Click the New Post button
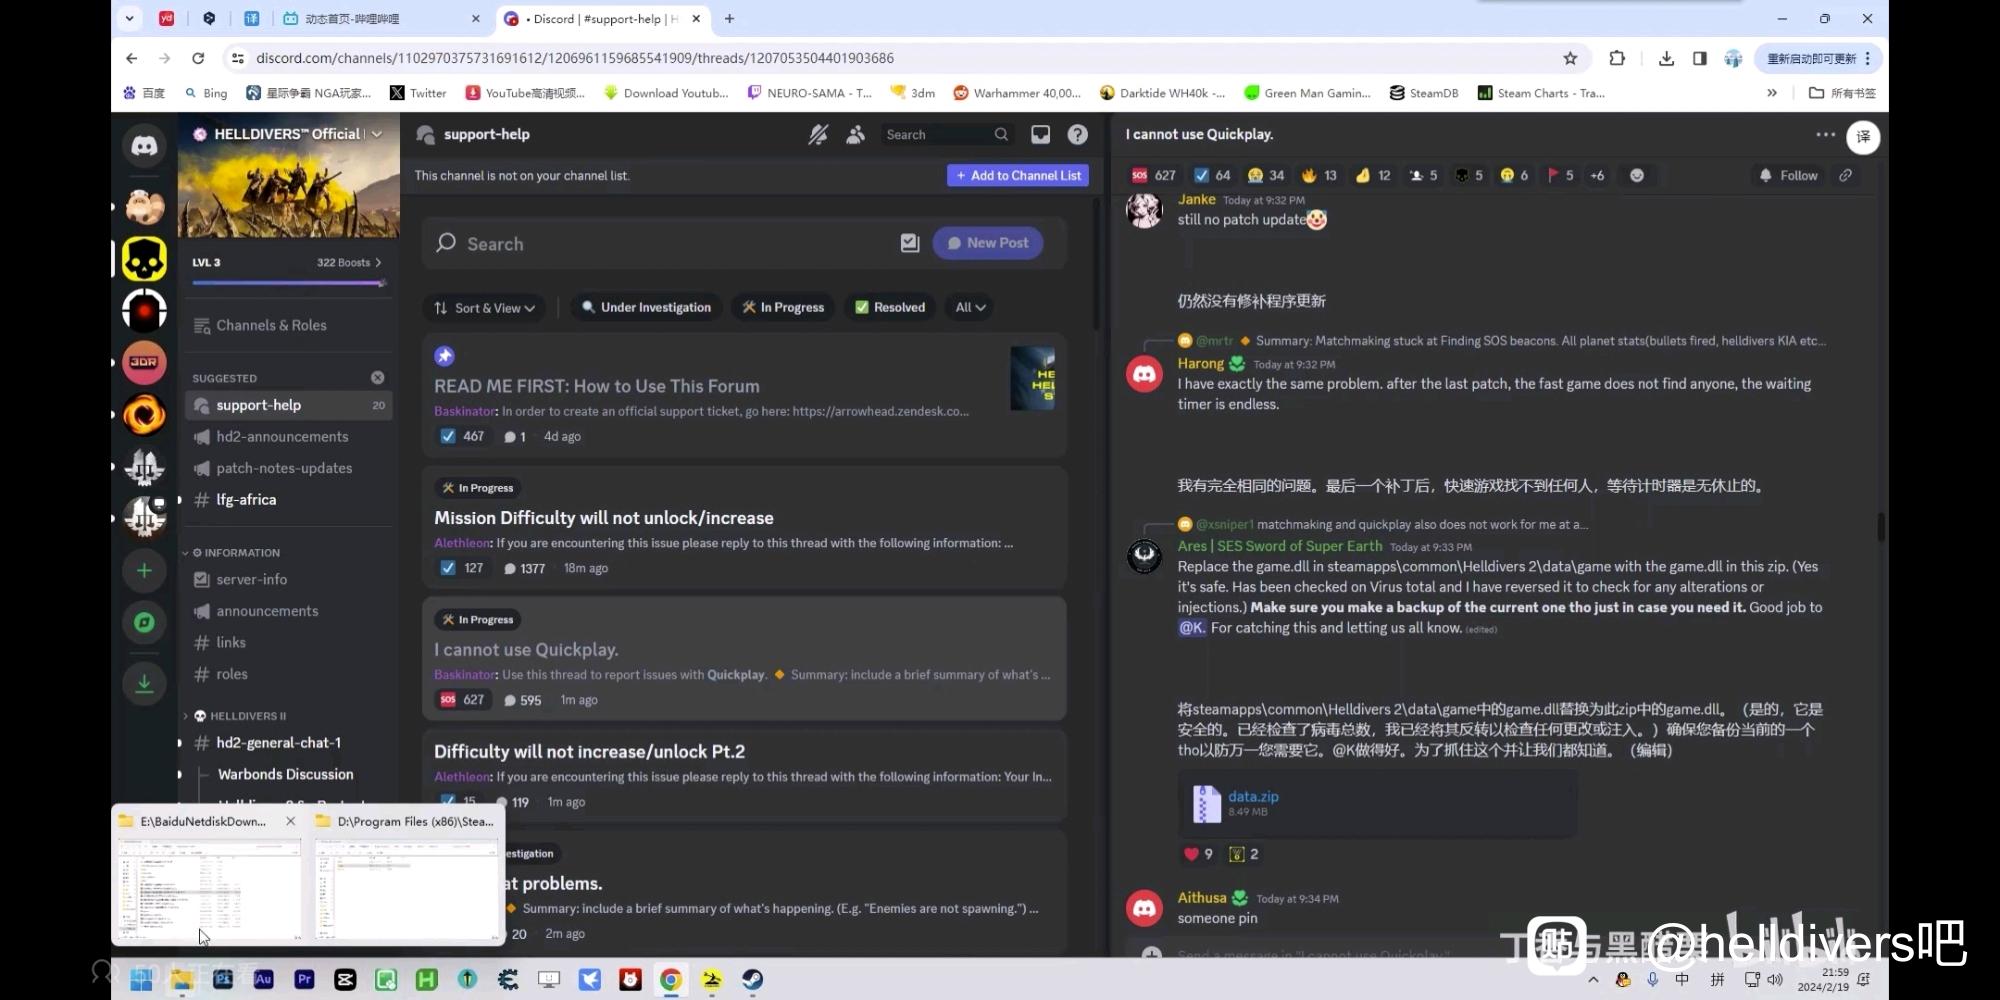Image resolution: width=2000 pixels, height=1000 pixels. coord(987,243)
